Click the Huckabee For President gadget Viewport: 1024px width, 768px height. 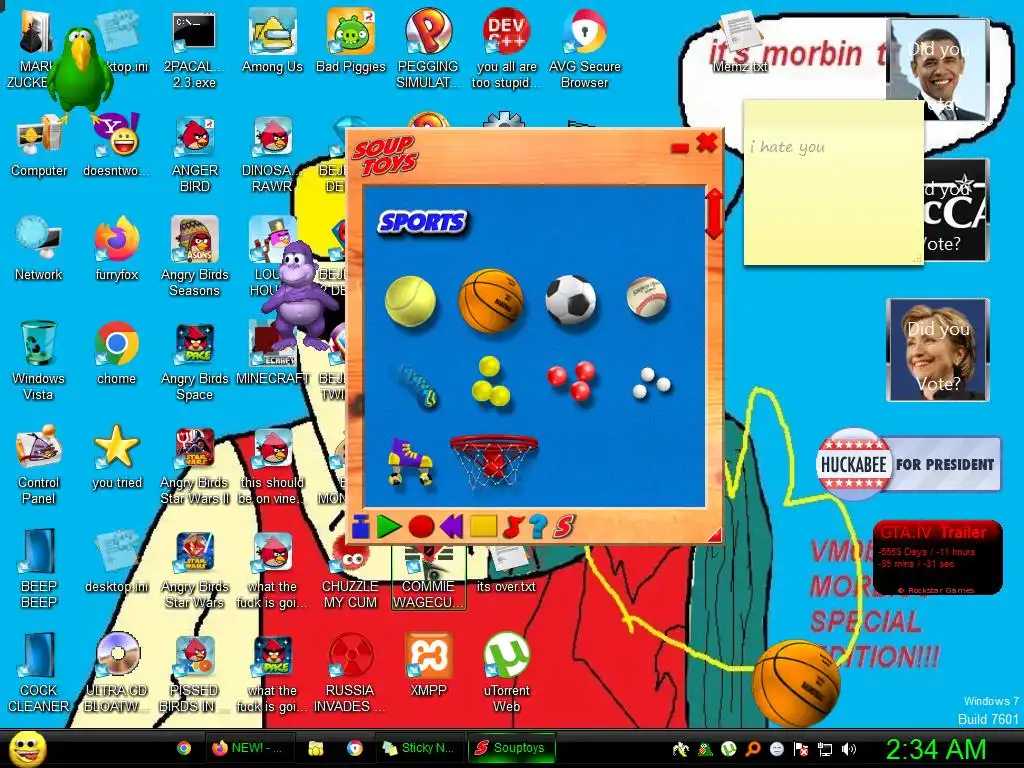pos(908,464)
